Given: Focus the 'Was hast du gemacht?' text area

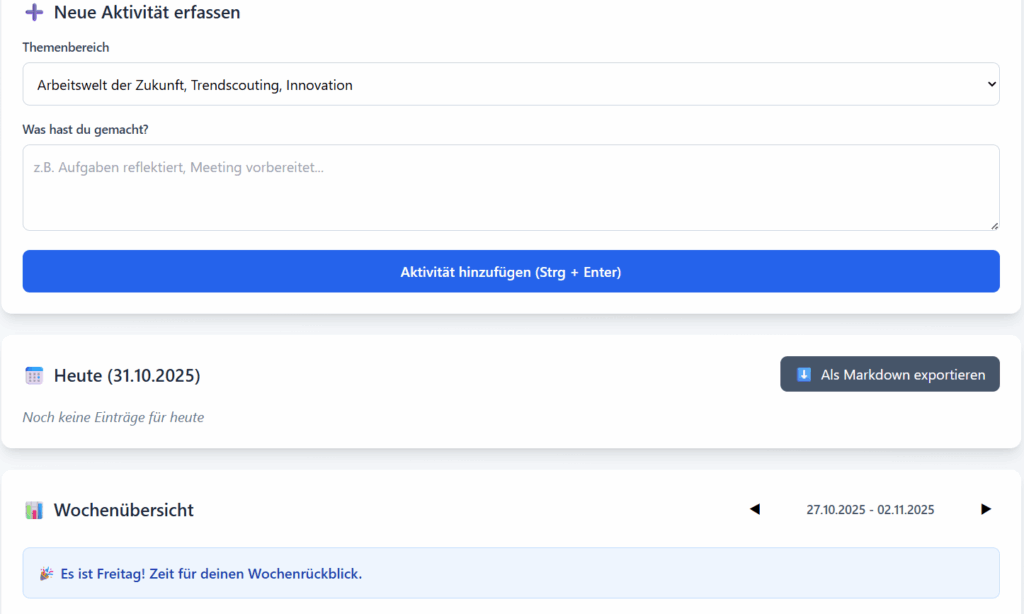Looking at the screenshot, I should click(x=510, y=188).
